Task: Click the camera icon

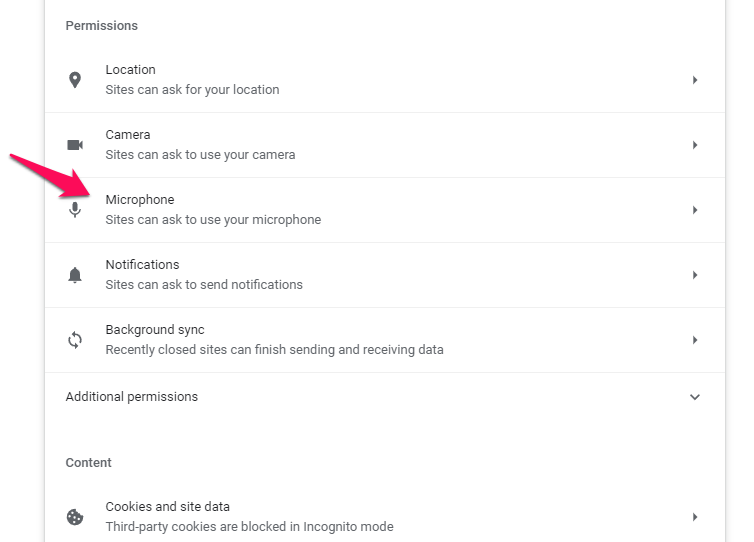Action: (x=75, y=145)
